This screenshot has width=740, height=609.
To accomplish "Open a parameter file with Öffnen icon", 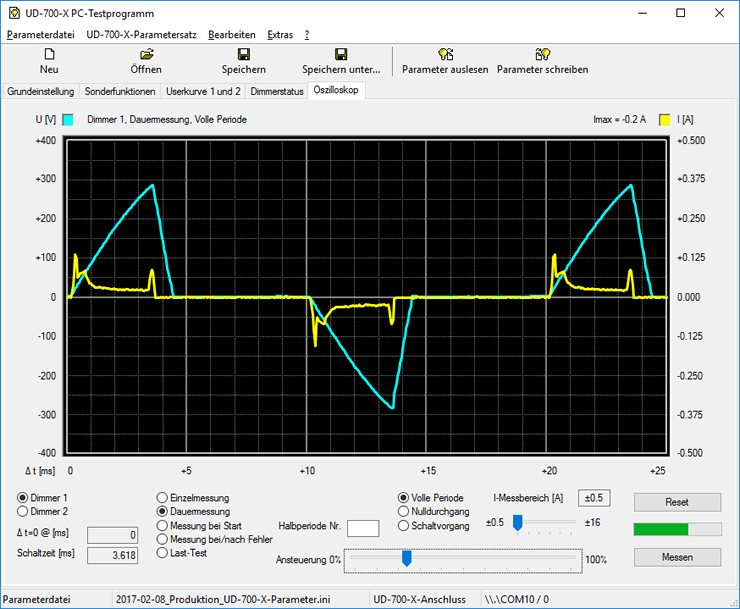I will 146,54.
